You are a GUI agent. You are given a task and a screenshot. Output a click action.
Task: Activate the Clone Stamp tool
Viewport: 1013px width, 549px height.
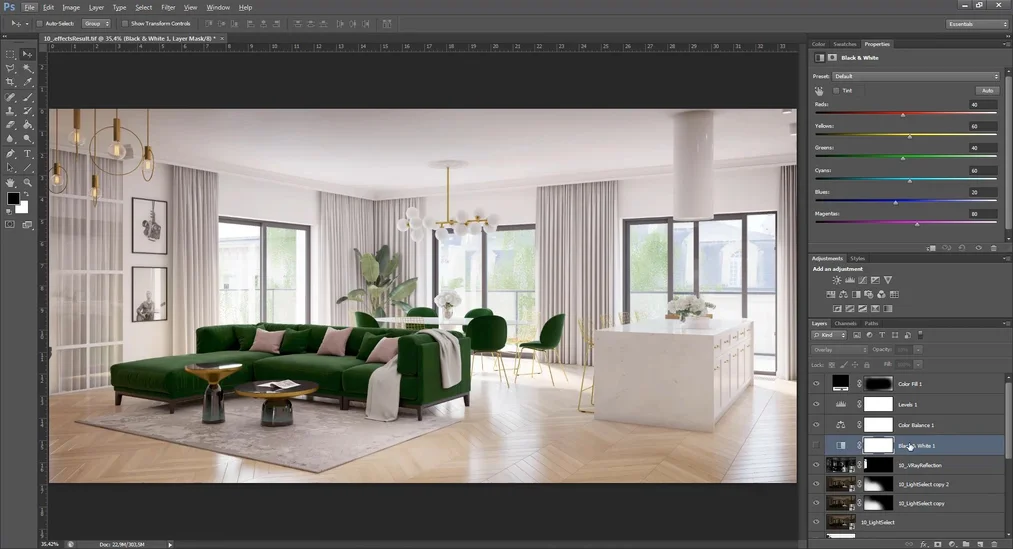[x=10, y=111]
